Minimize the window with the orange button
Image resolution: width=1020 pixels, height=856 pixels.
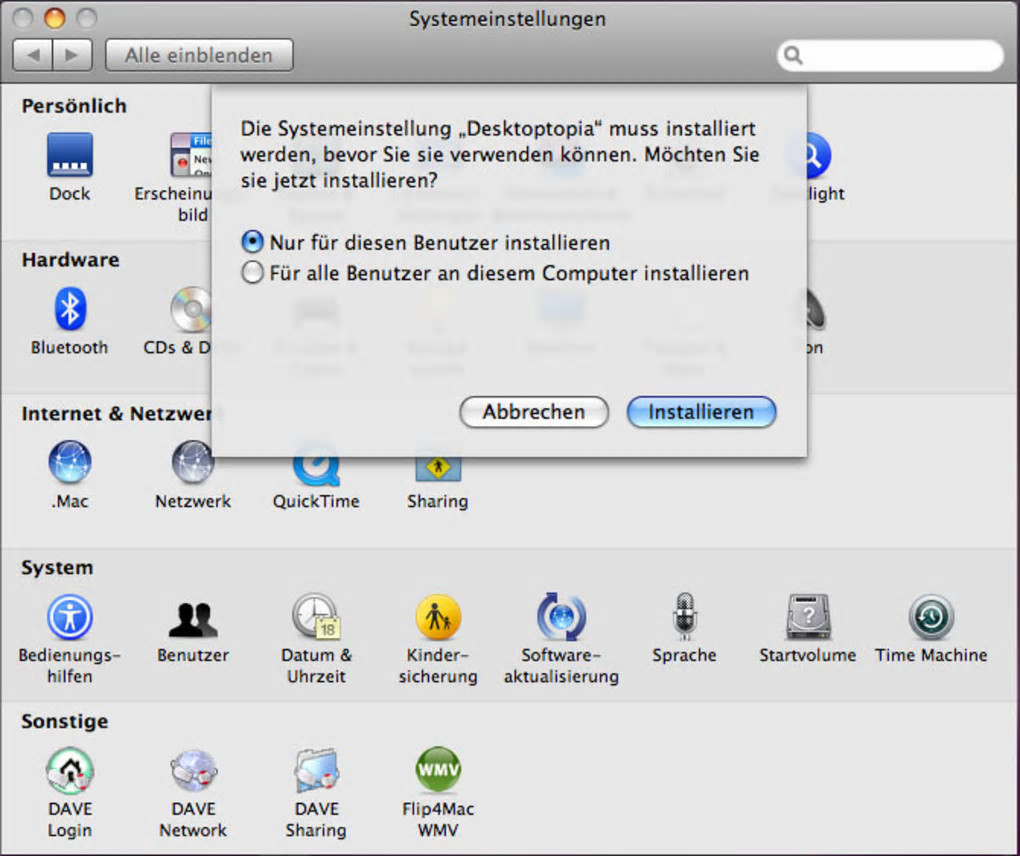55,18
